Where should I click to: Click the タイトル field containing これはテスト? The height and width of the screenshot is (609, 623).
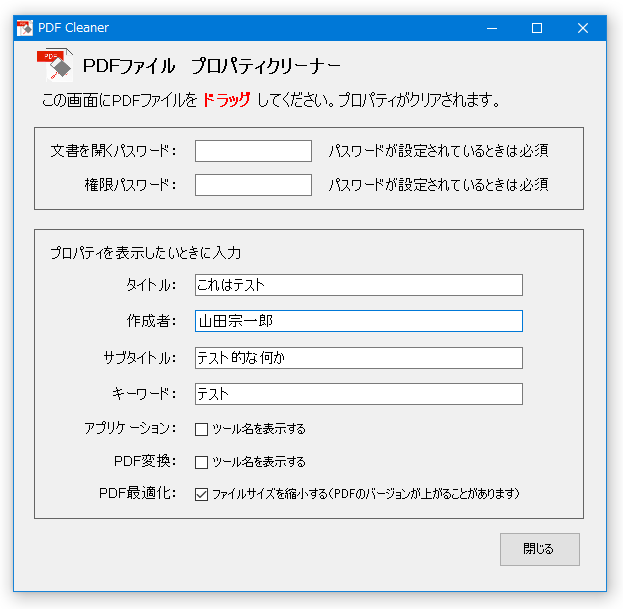[359, 285]
